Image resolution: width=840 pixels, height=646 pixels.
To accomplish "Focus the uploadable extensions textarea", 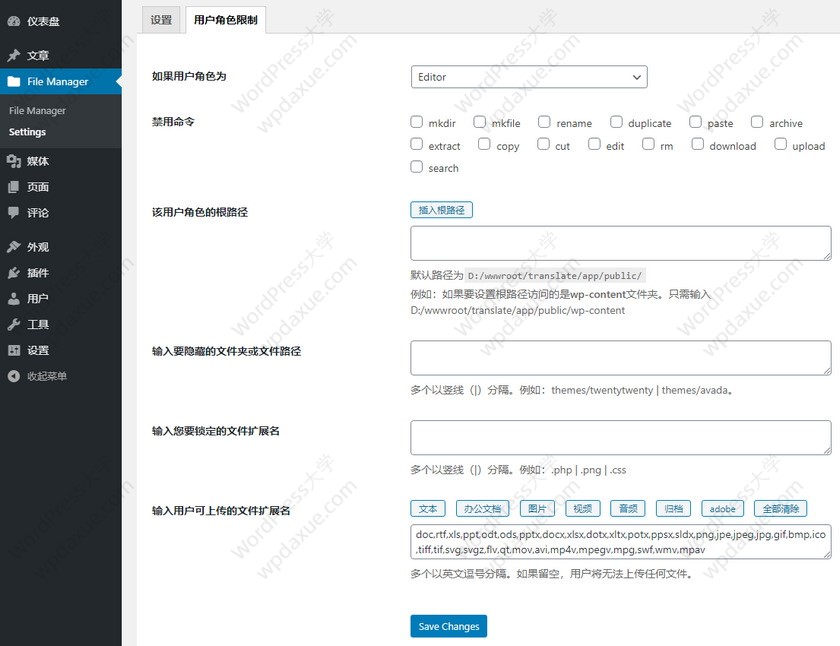I will 621,542.
